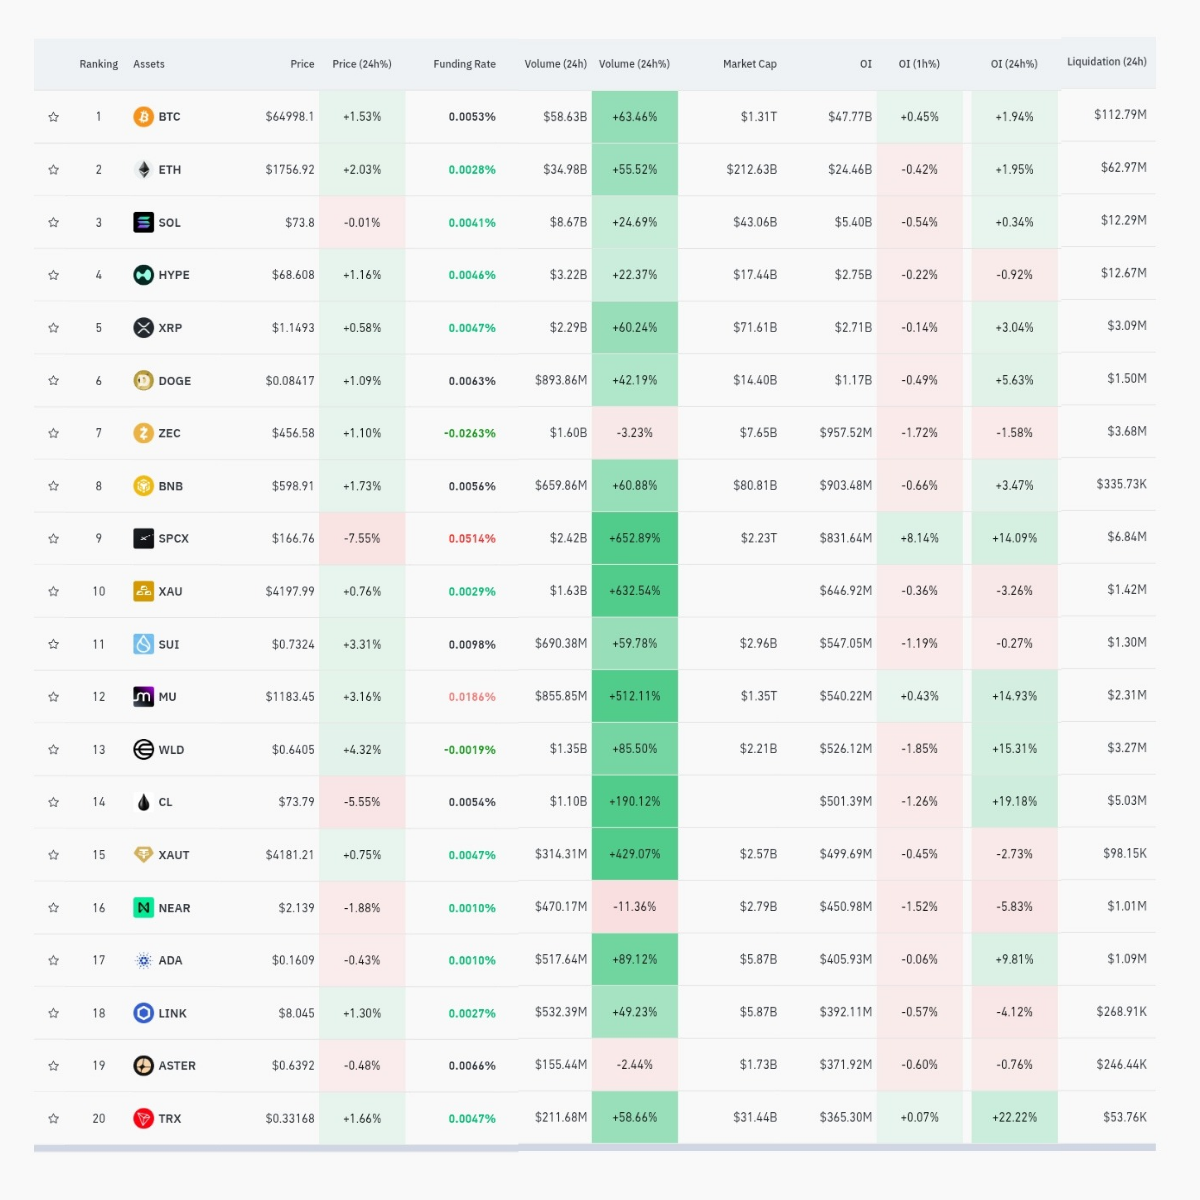This screenshot has width=1200, height=1200.
Task: Click SPCX volume change +652.89%
Action: [635, 538]
